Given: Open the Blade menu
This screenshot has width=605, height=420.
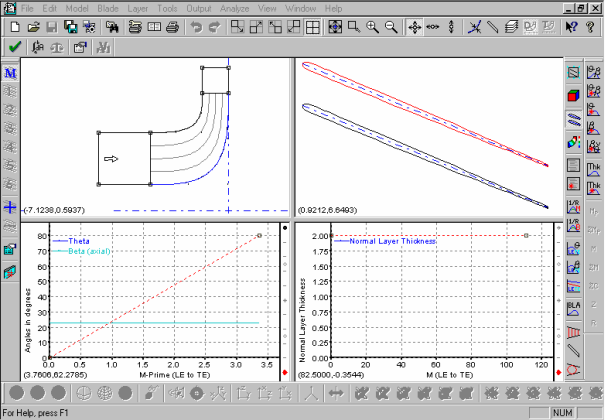Looking at the screenshot, I should click(107, 8).
